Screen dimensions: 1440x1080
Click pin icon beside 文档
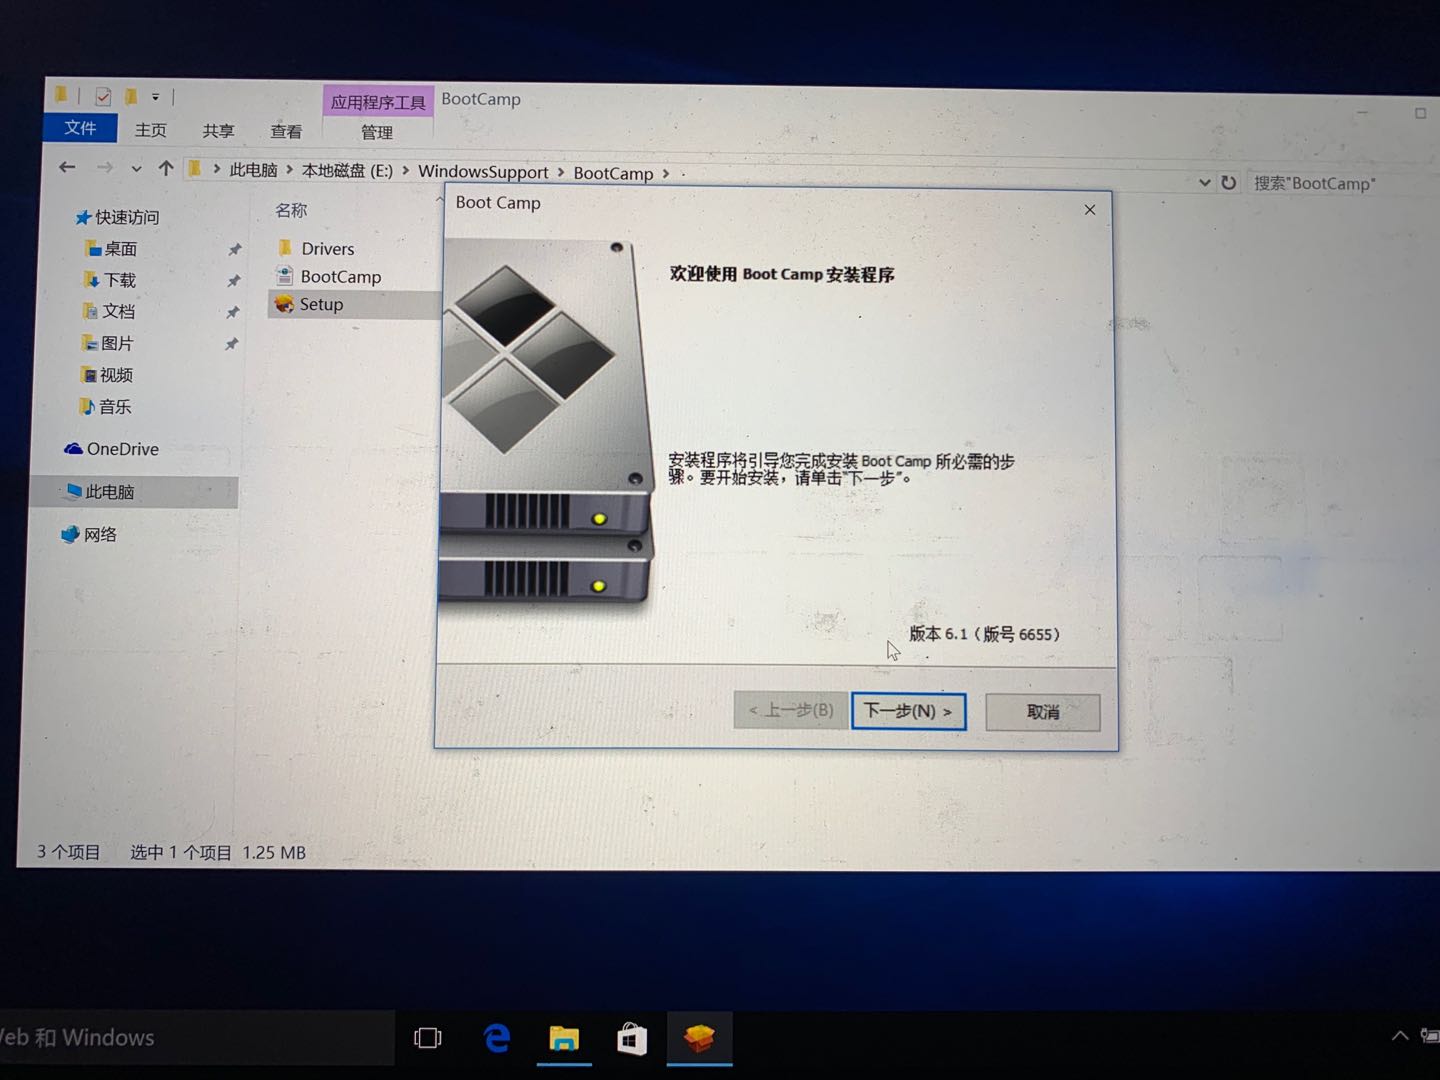(x=232, y=313)
